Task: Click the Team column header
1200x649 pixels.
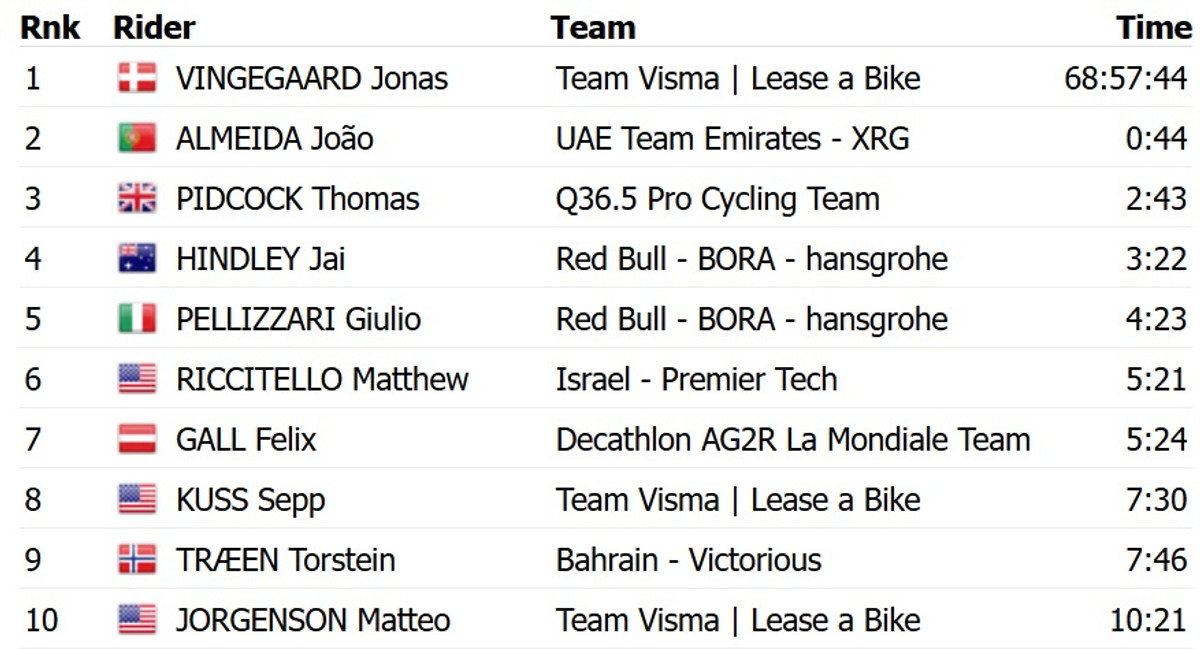Action: (x=593, y=27)
